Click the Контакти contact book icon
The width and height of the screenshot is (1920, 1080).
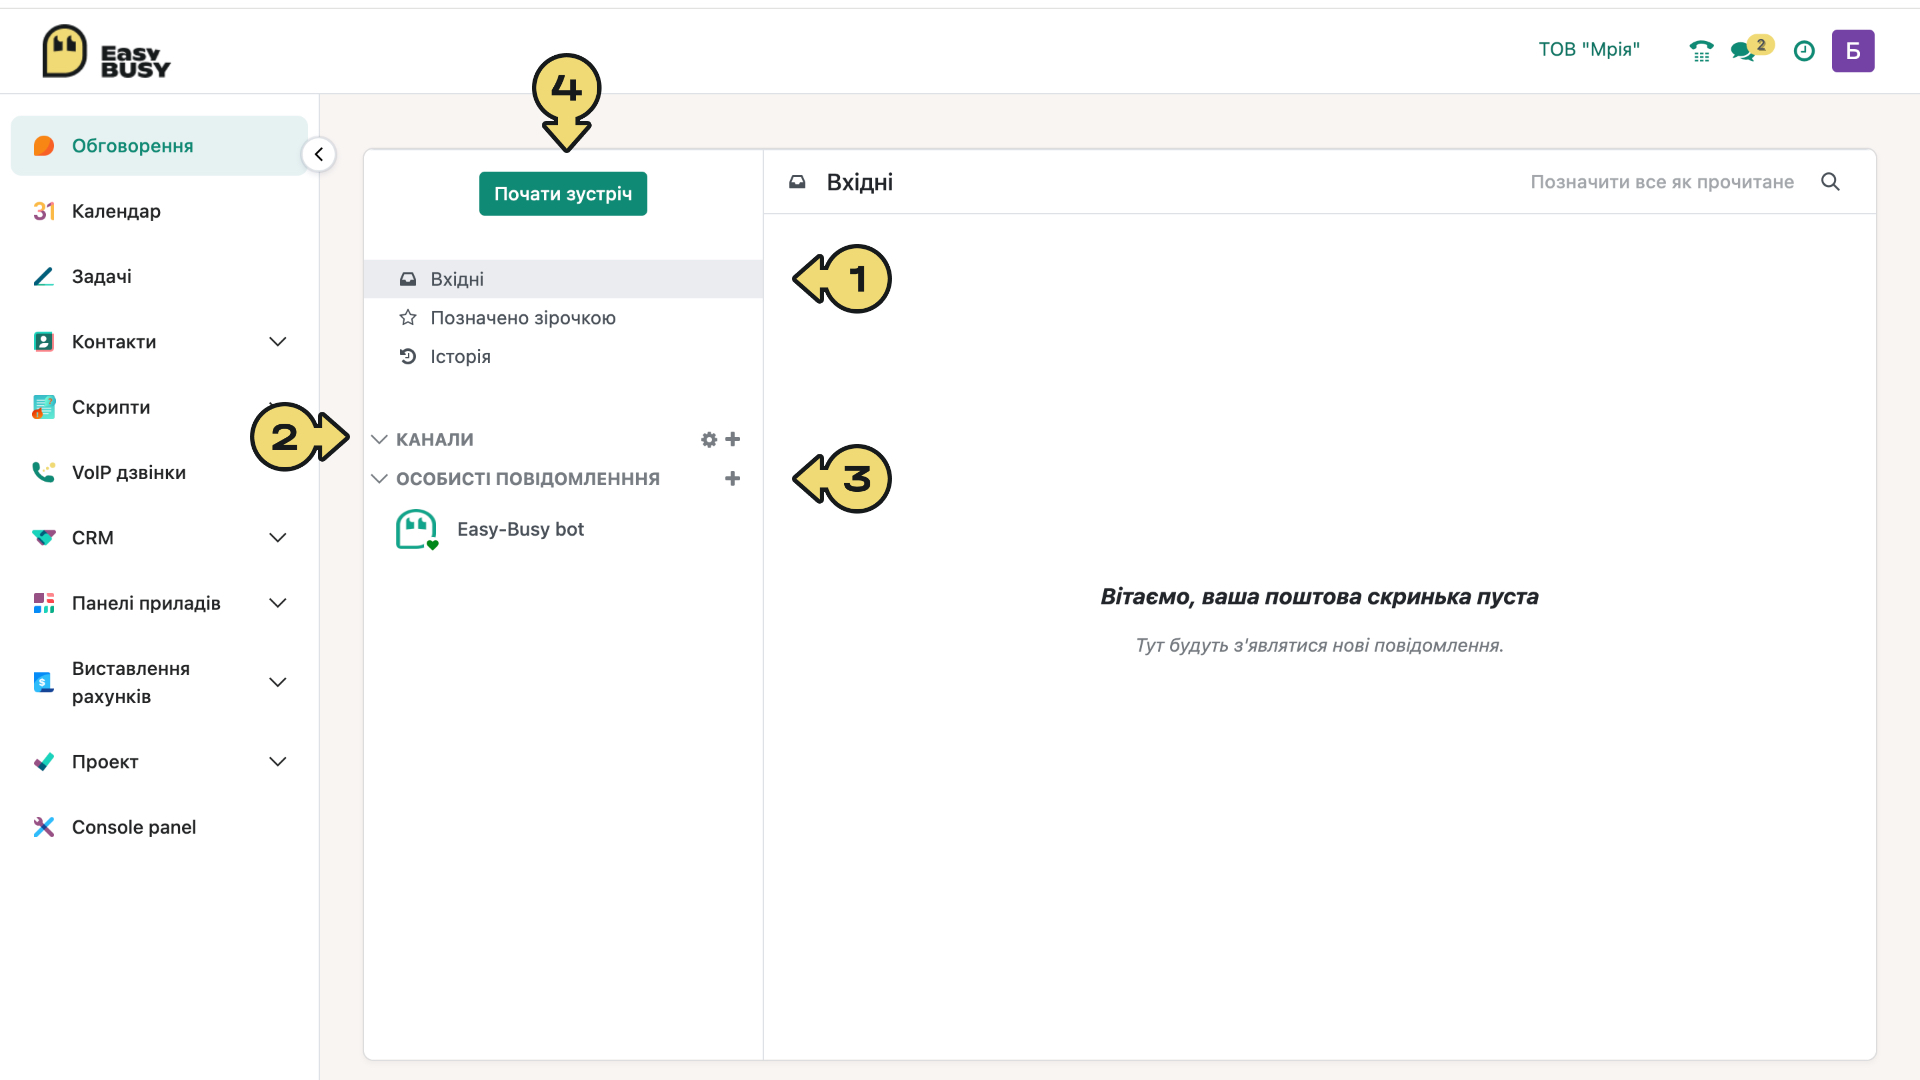(44, 342)
